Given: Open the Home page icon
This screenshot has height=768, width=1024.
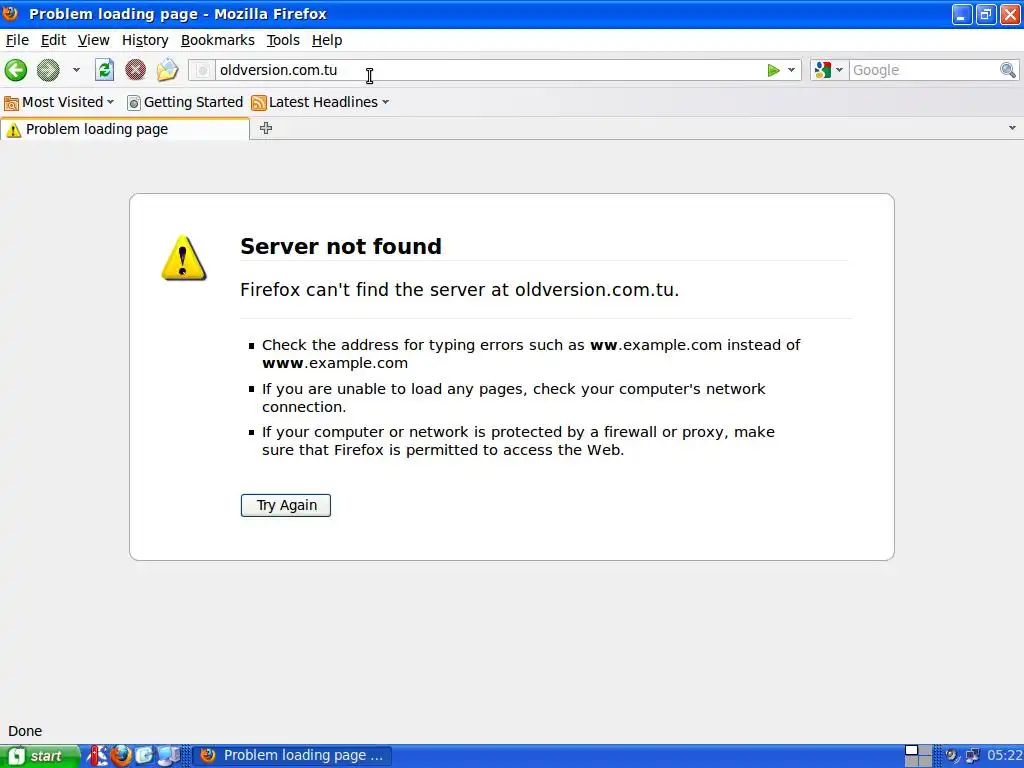Looking at the screenshot, I should coord(167,70).
